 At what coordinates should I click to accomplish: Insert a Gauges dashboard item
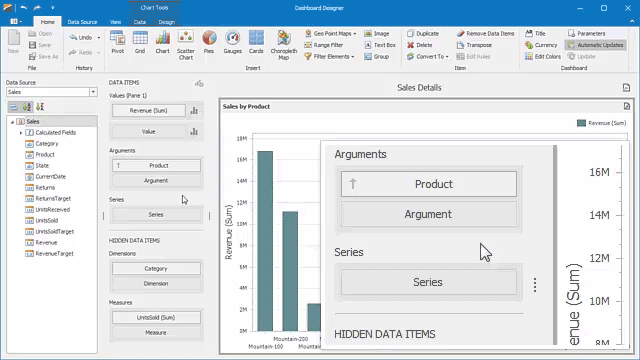(x=233, y=42)
